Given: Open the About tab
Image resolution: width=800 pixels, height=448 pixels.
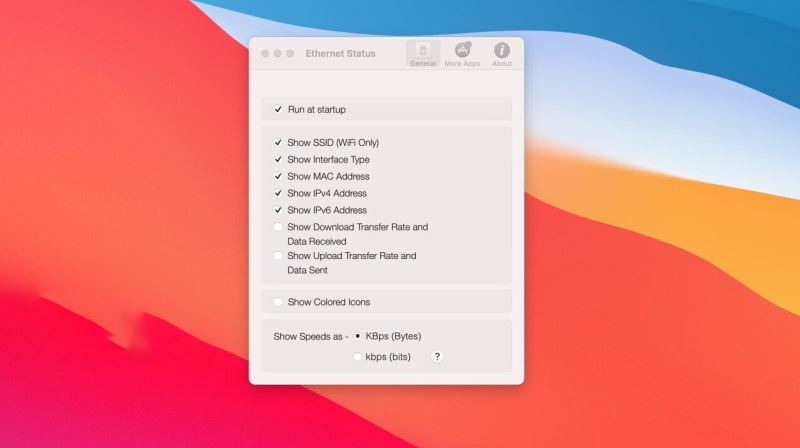Looking at the screenshot, I should point(502,54).
